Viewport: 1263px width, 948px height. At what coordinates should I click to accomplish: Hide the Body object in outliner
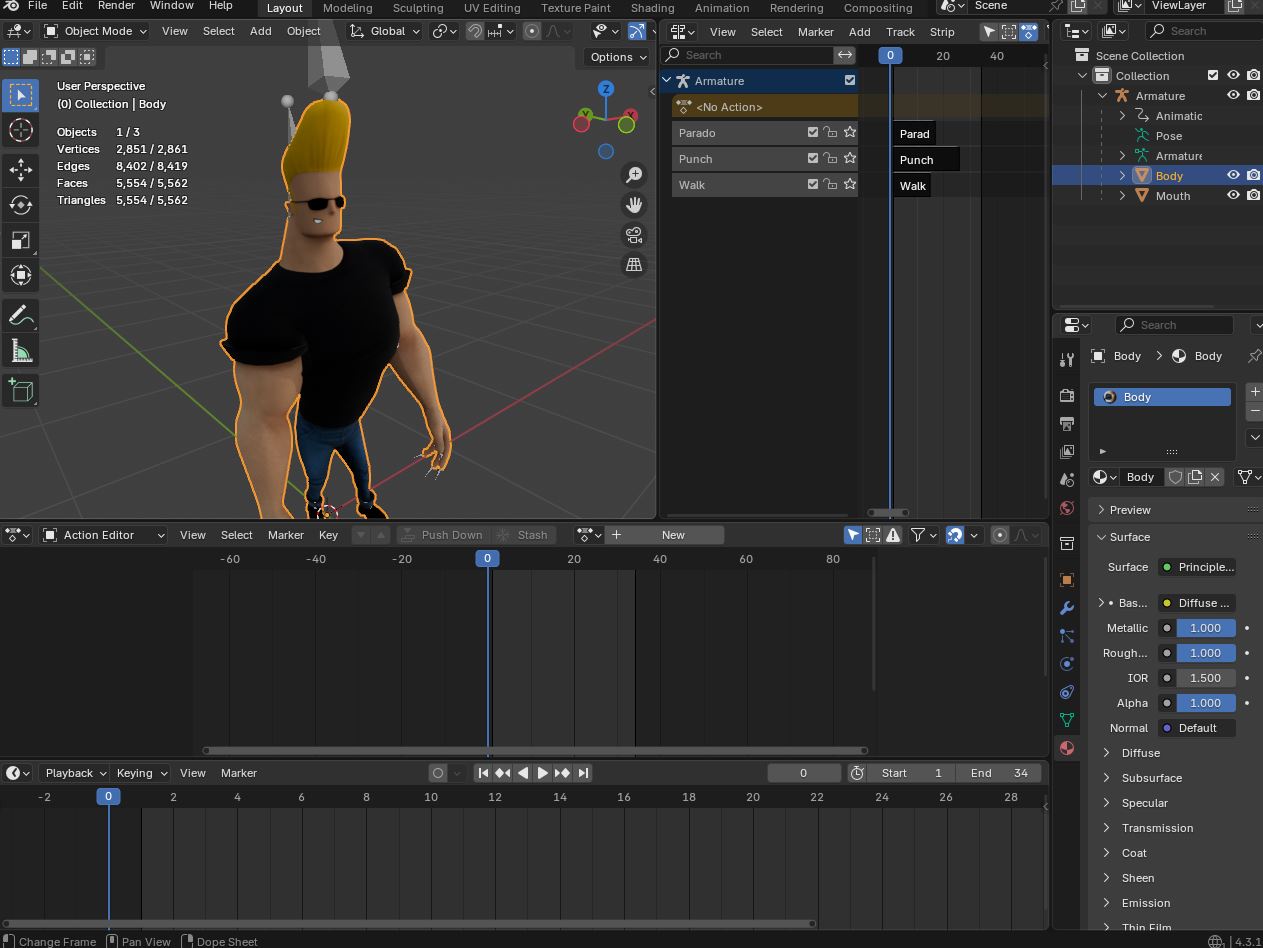click(1233, 176)
